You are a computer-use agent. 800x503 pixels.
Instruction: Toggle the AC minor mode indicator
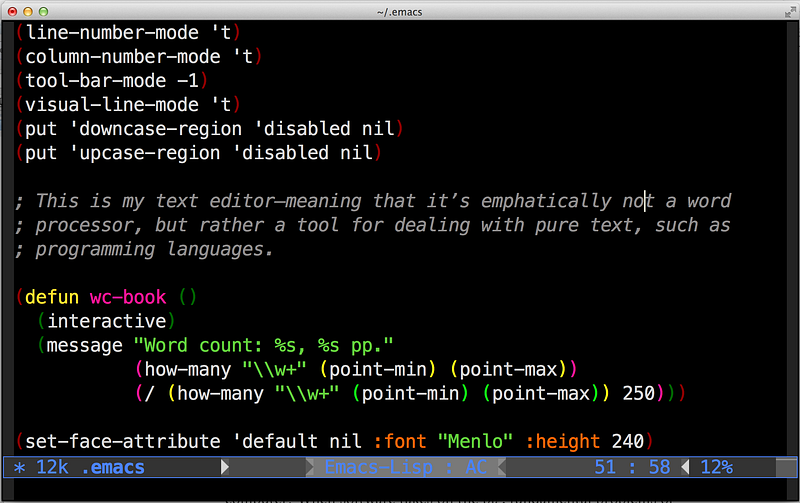click(x=477, y=467)
